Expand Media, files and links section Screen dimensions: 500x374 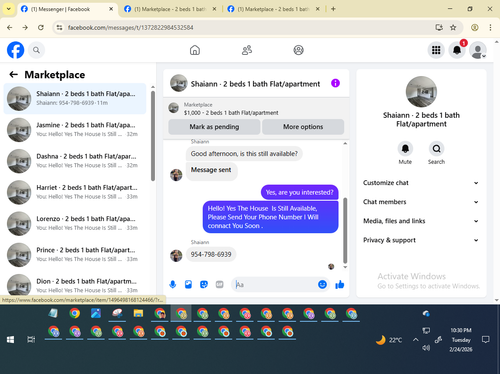421,221
